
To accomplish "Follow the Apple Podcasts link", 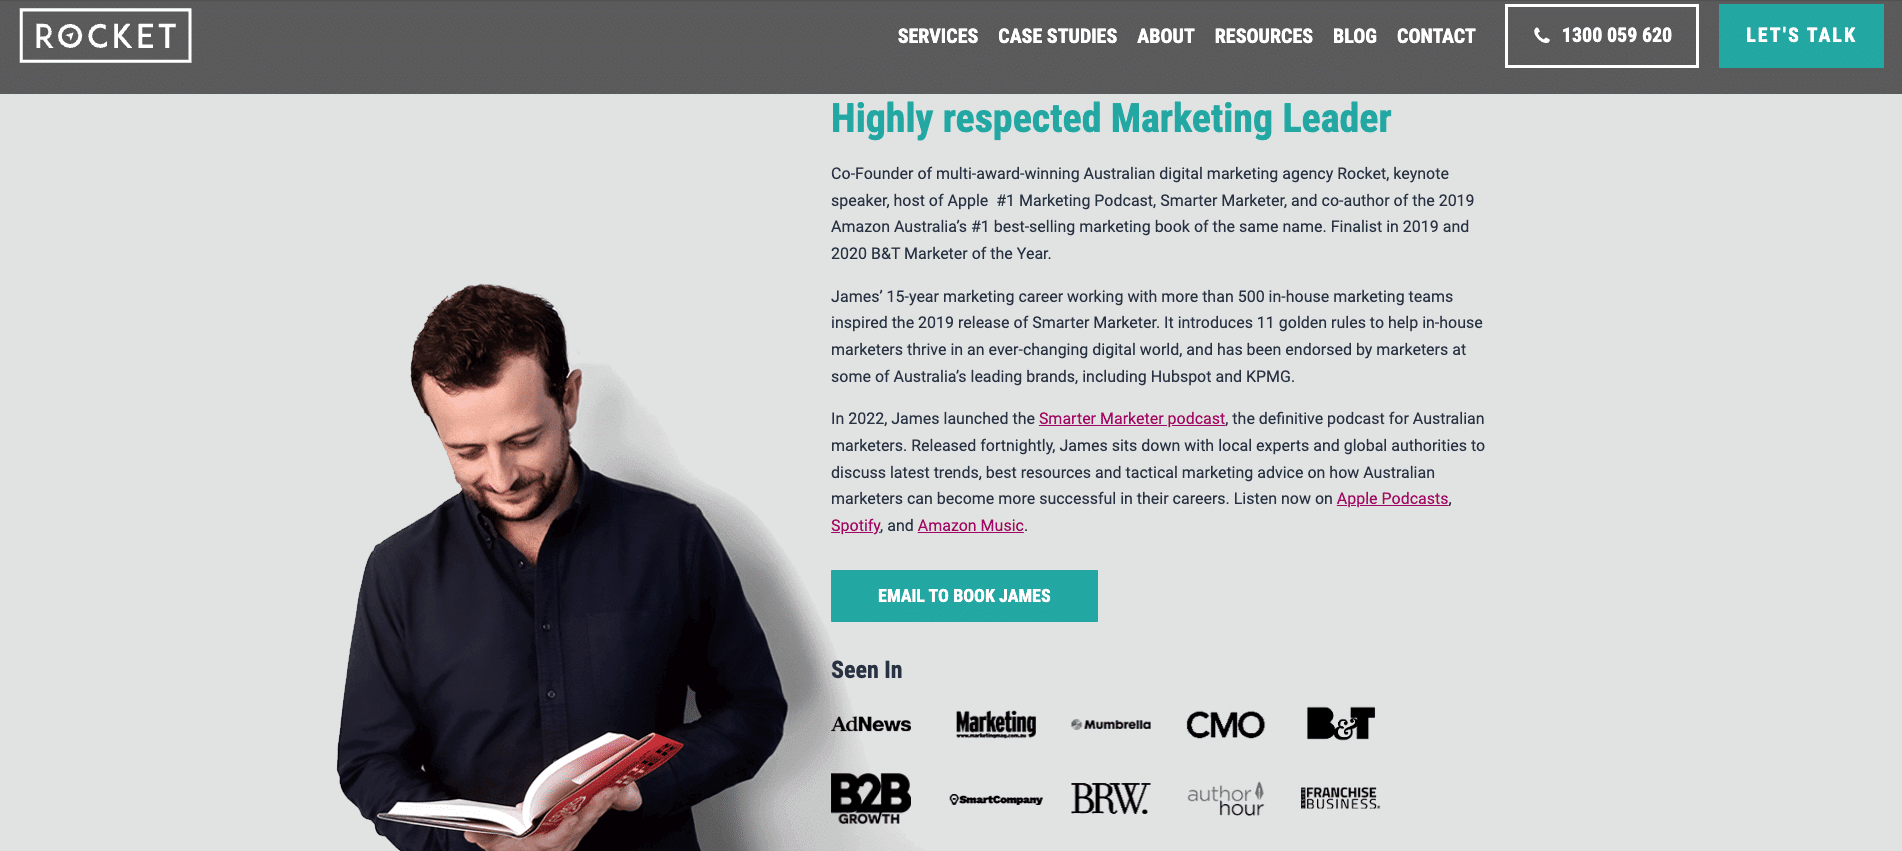I will (1392, 499).
